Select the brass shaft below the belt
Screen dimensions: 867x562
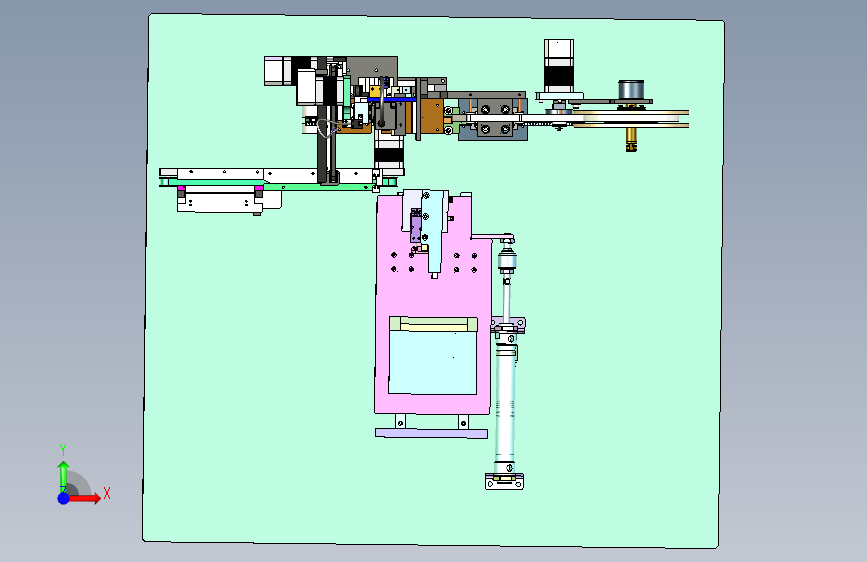pos(631,139)
